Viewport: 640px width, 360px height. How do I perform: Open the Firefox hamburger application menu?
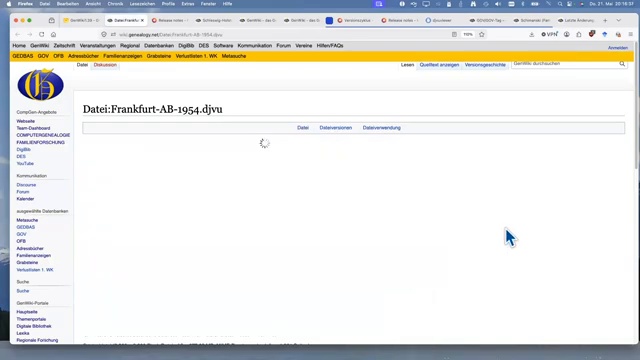(x=631, y=35)
